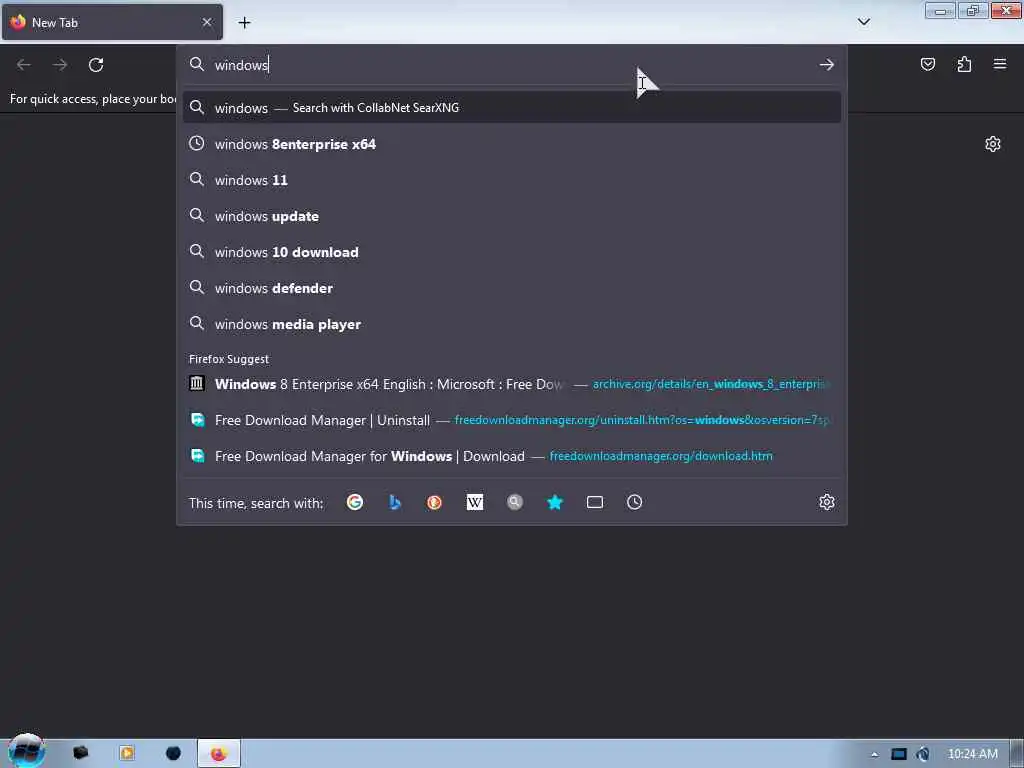Open the volume tray icon
The image size is (1024, 768).
tap(923, 754)
